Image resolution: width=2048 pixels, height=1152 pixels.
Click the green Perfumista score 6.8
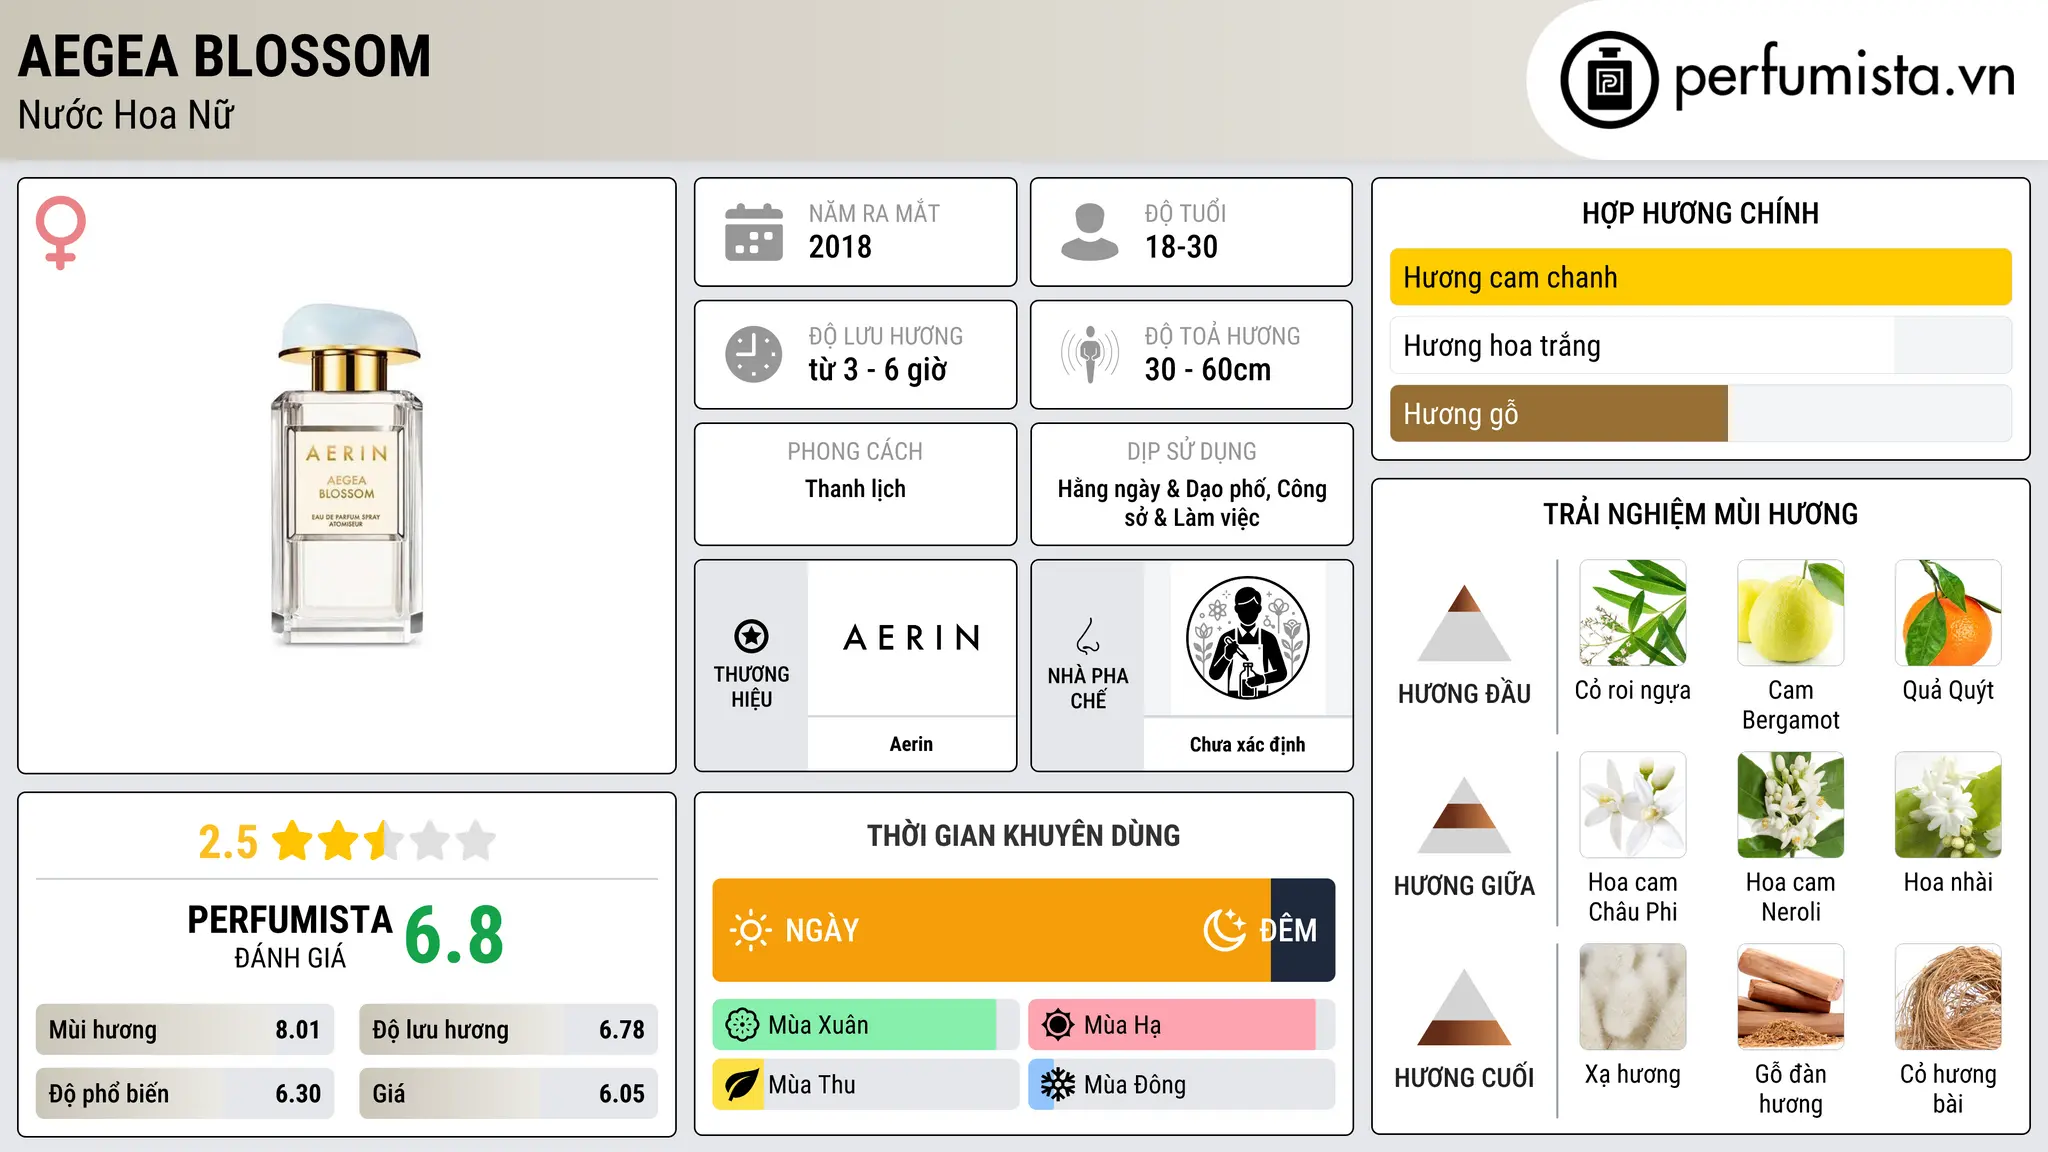[x=454, y=936]
